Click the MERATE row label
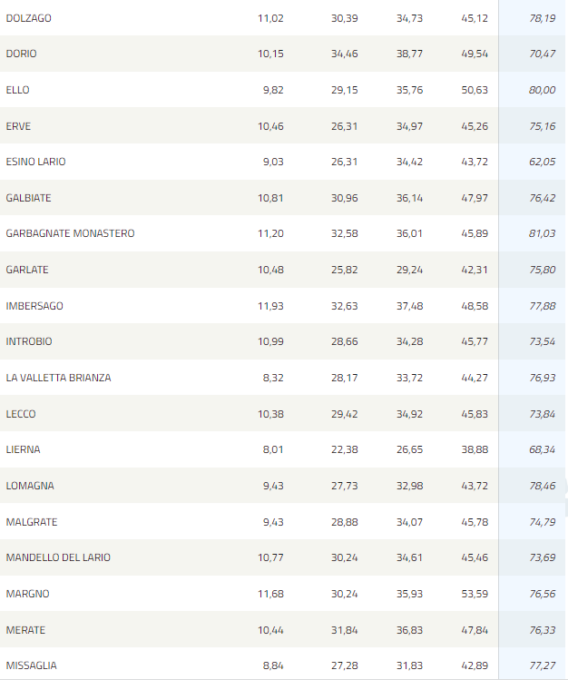Screen dimensions: 568x680 tap(26, 630)
